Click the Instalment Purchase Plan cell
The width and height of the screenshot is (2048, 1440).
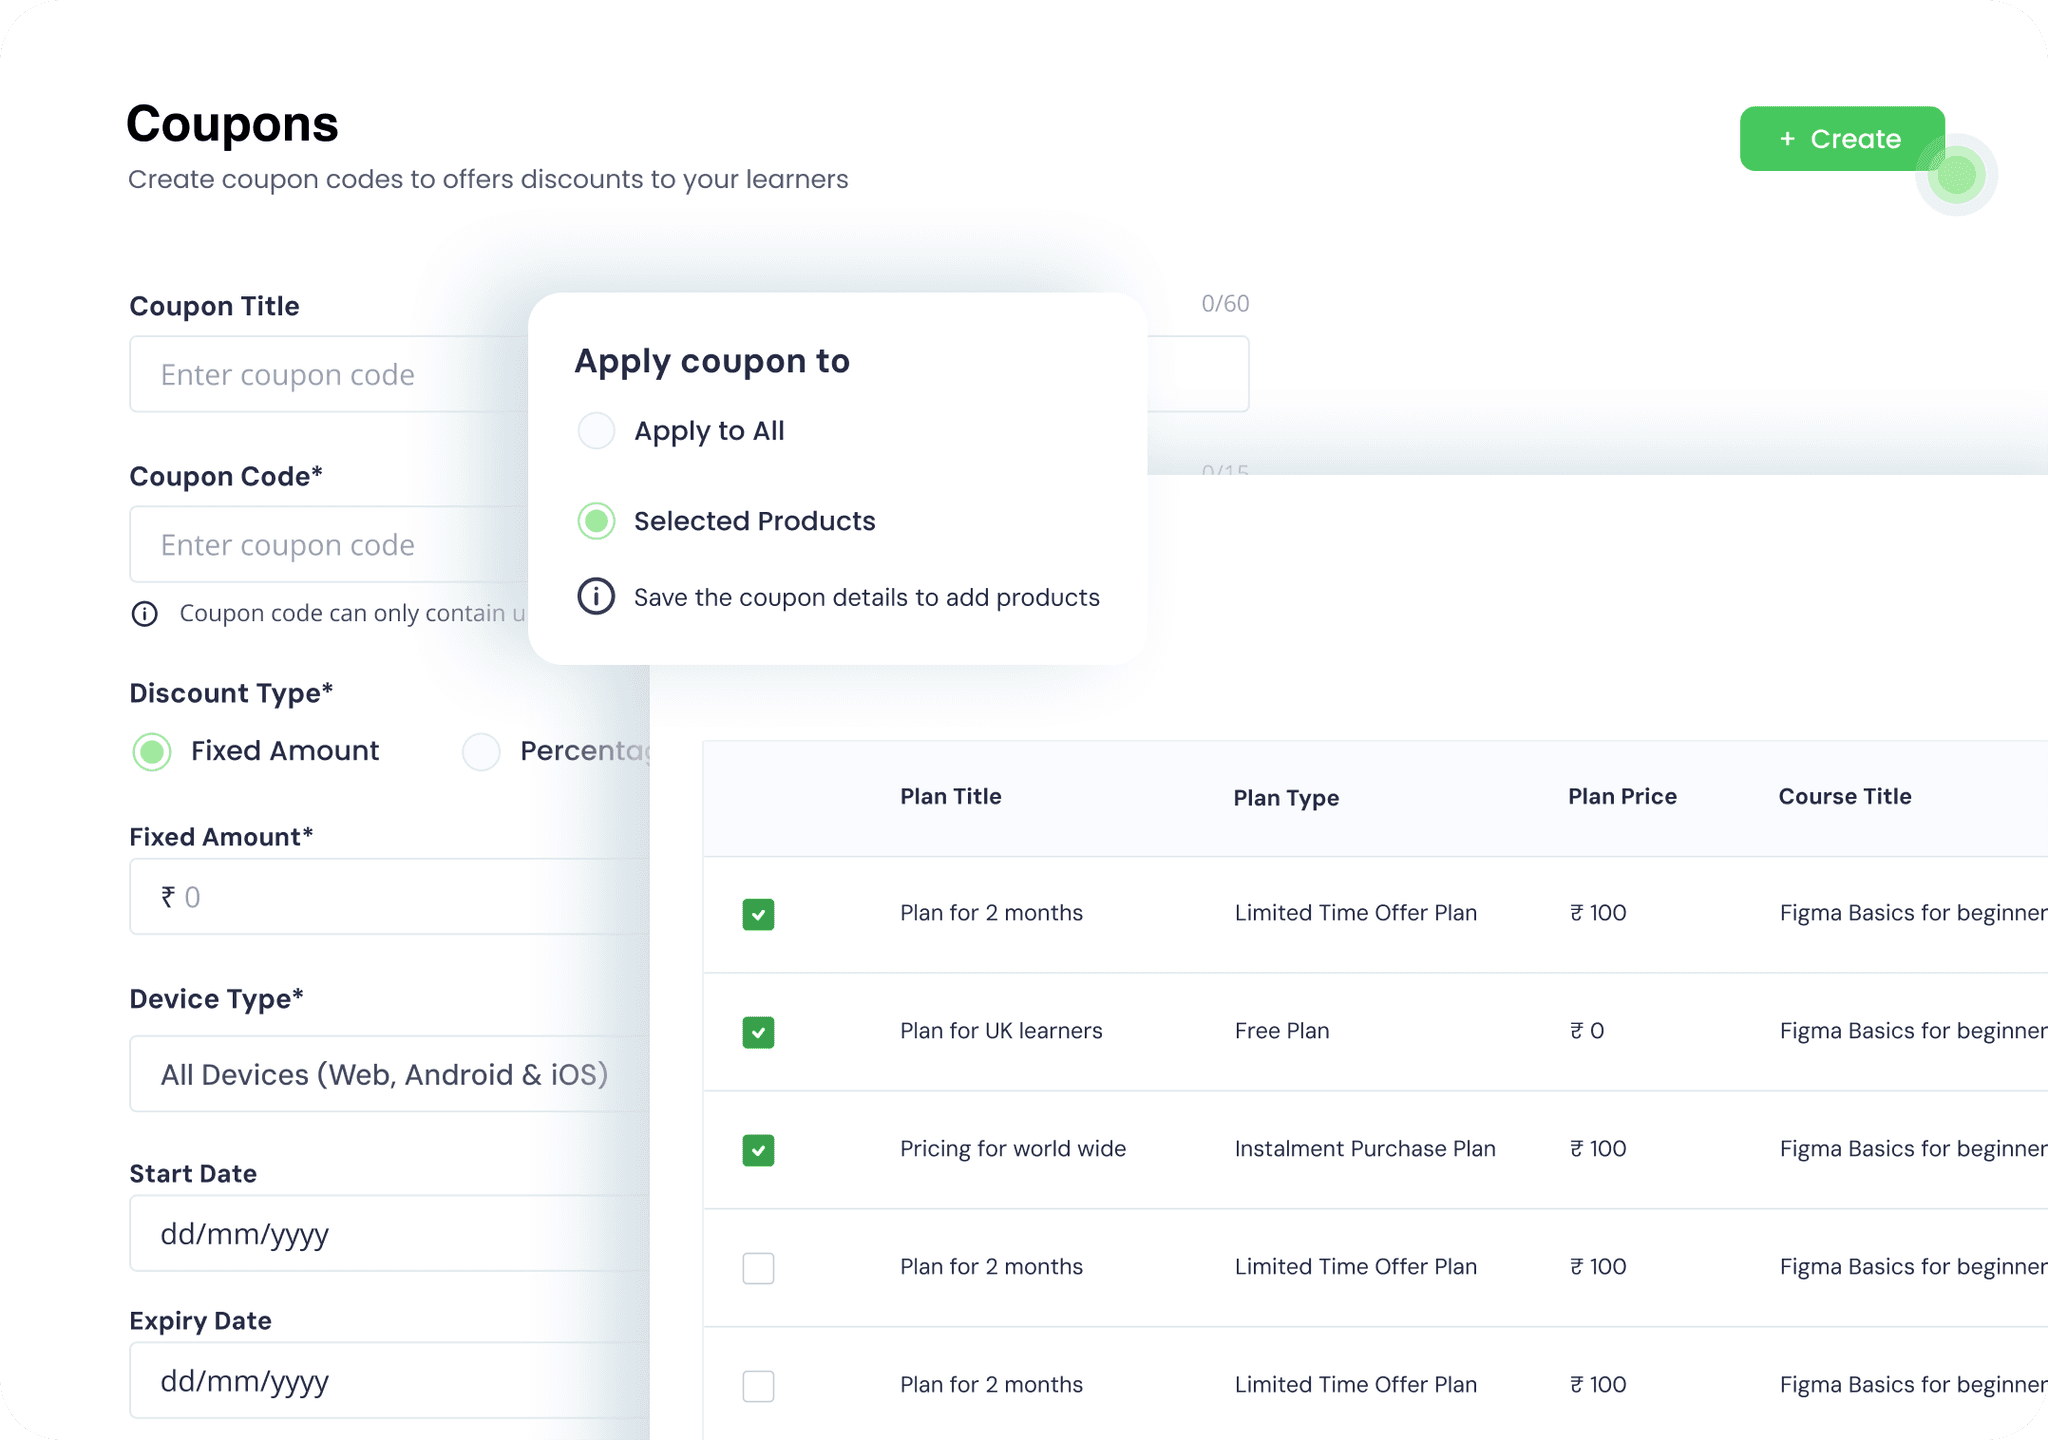point(1365,1149)
